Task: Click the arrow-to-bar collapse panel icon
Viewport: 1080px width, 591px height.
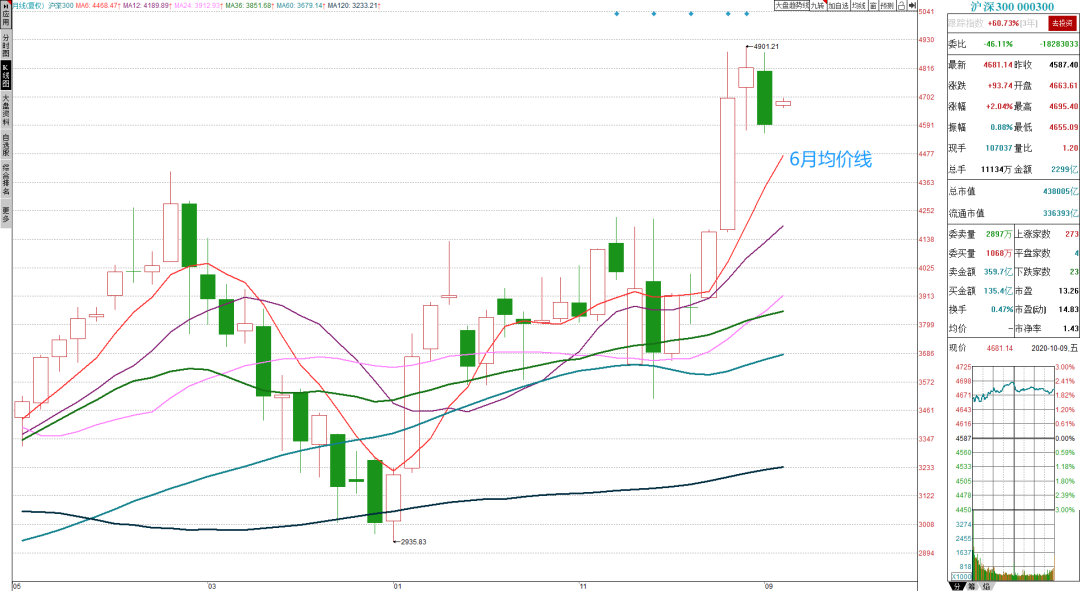Action: tap(912, 6)
